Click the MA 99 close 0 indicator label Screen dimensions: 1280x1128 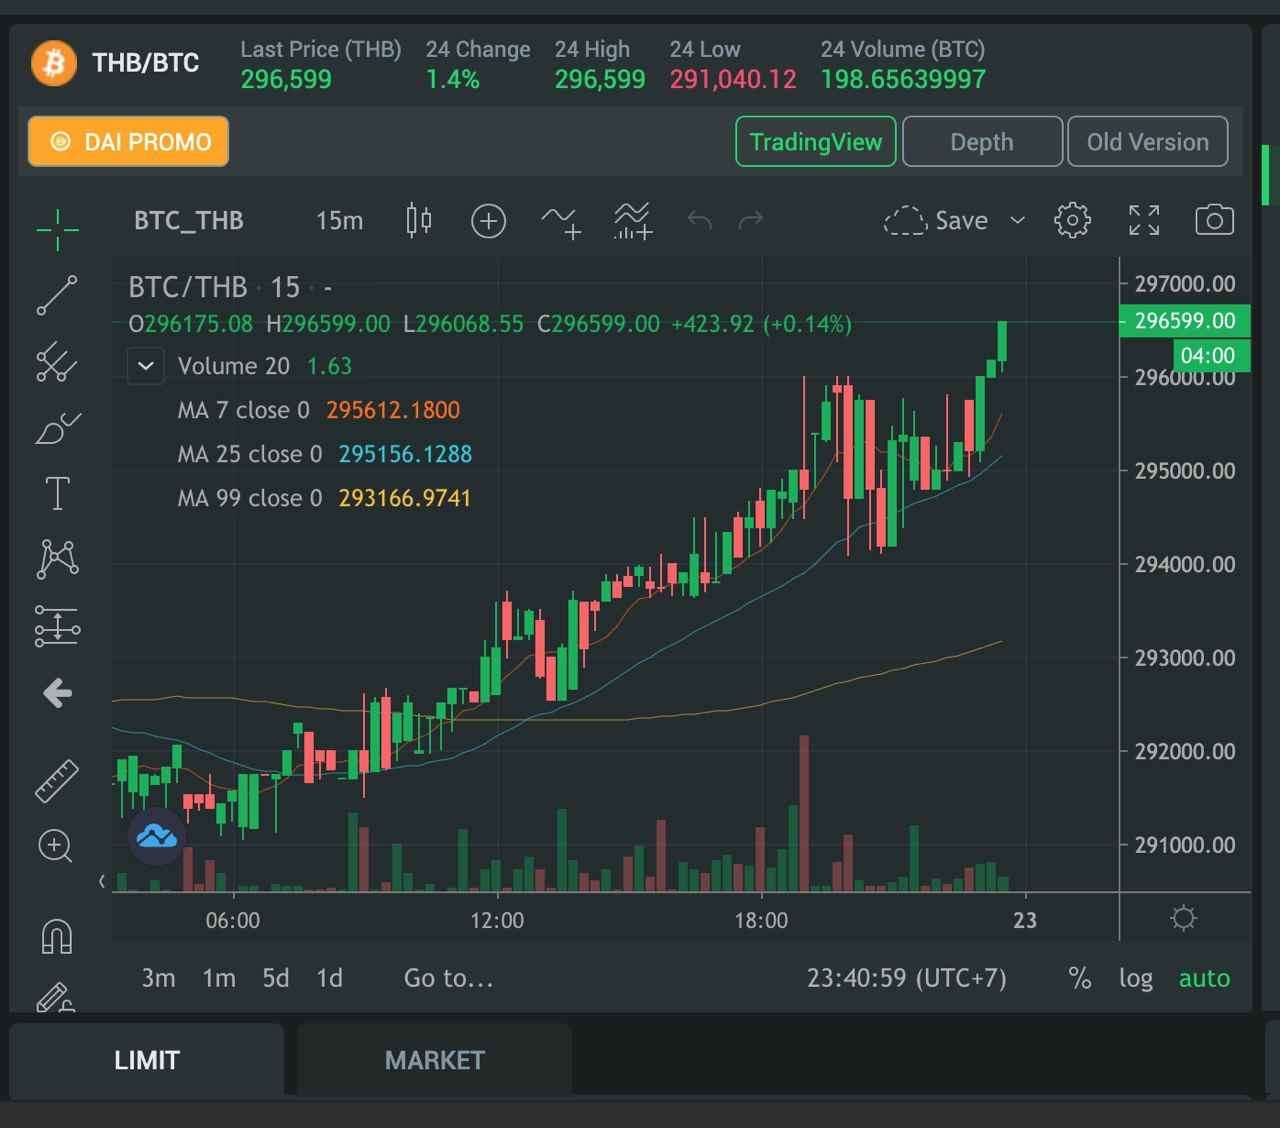tap(250, 498)
